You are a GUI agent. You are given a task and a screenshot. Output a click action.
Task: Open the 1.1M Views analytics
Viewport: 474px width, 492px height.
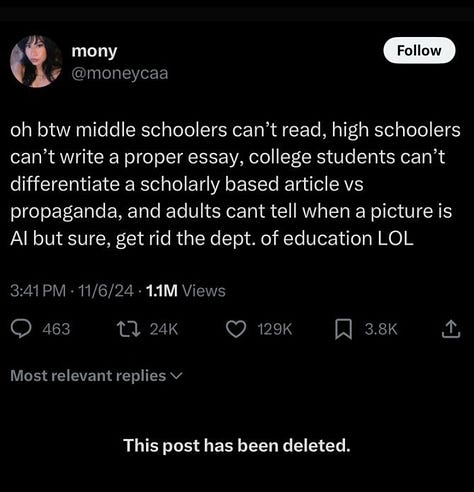pyautogui.click(x=186, y=291)
